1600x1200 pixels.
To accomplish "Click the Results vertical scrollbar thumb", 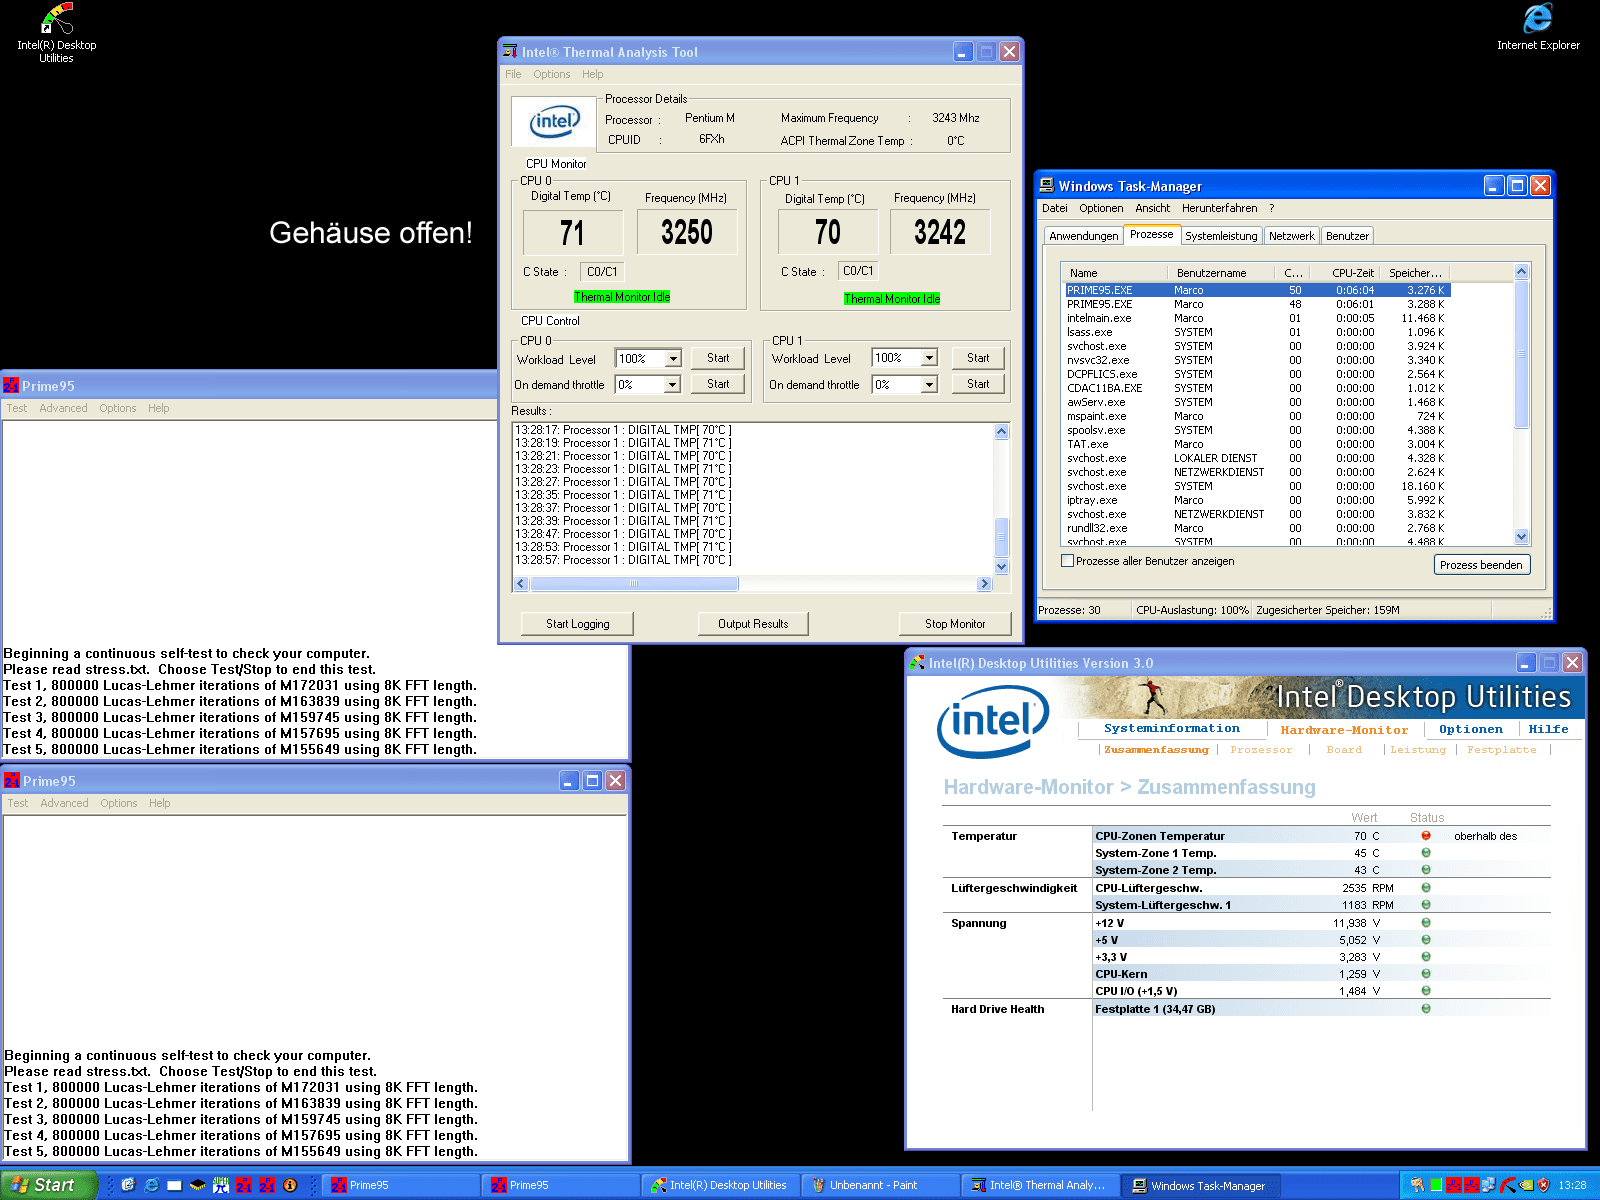I will [x=1002, y=536].
